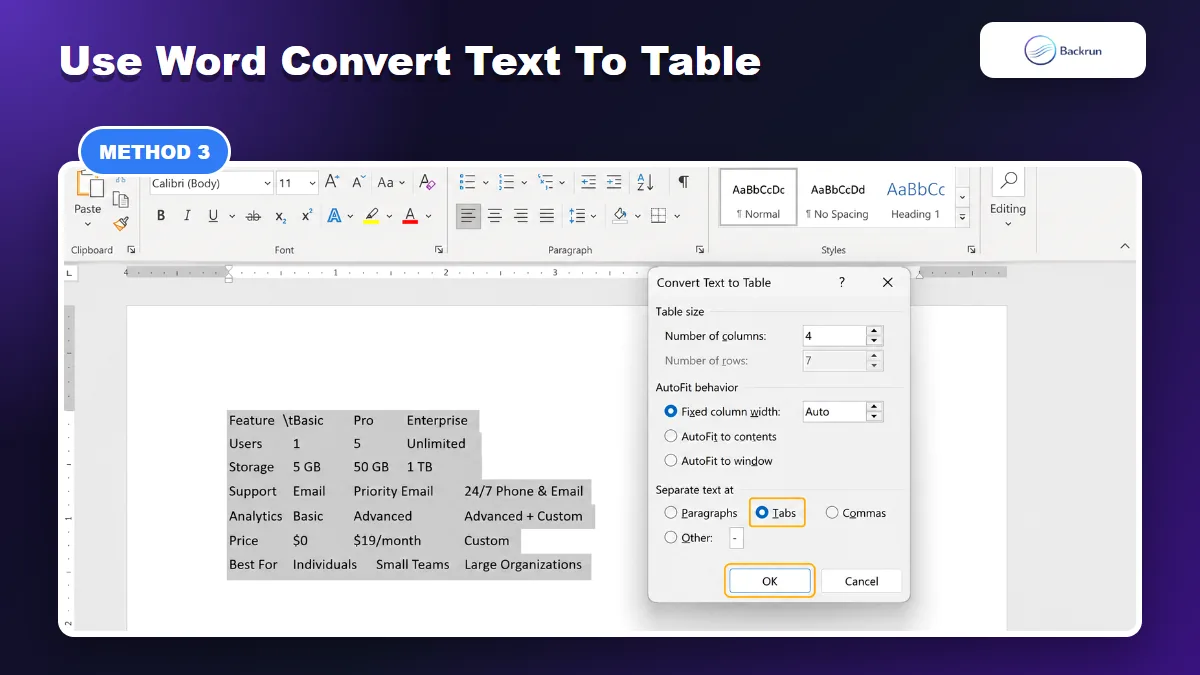Toggle bold formatting
This screenshot has height=675, width=1200.
click(160, 215)
